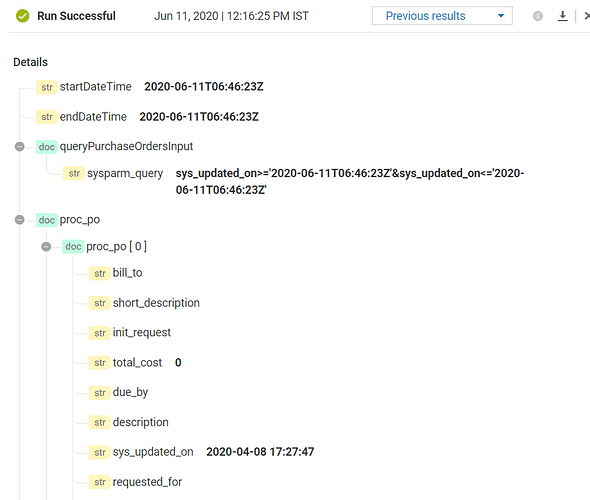Open the Previous results dropdown
590x500 pixels.
[442, 16]
